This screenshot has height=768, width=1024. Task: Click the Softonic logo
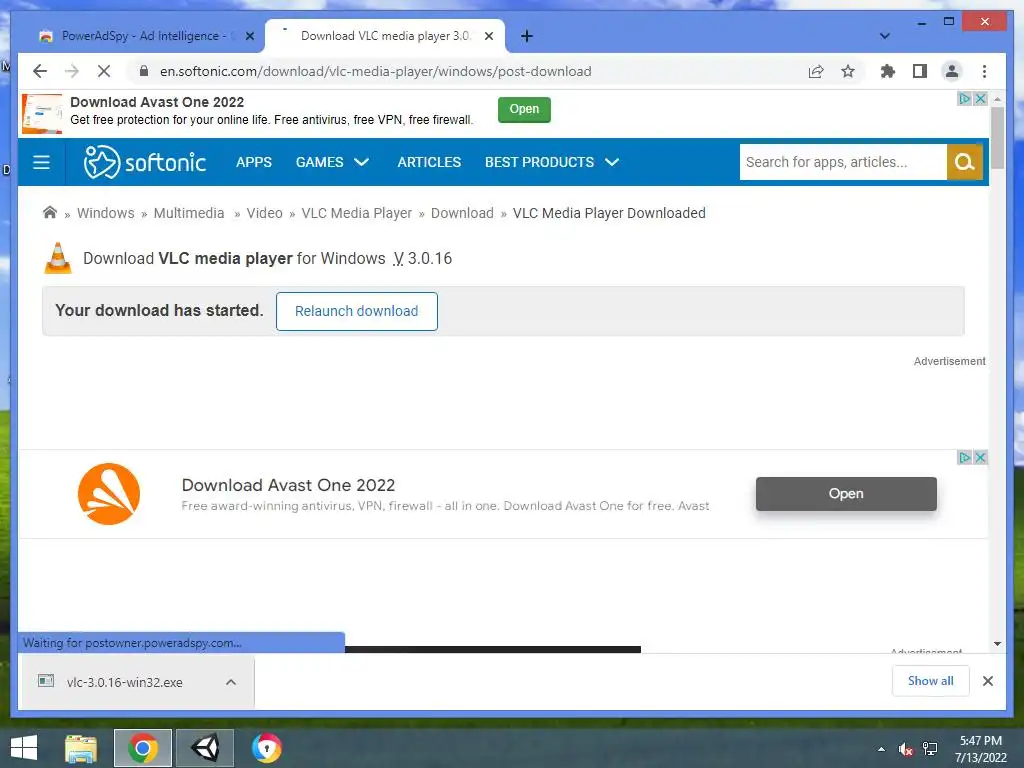pos(145,162)
